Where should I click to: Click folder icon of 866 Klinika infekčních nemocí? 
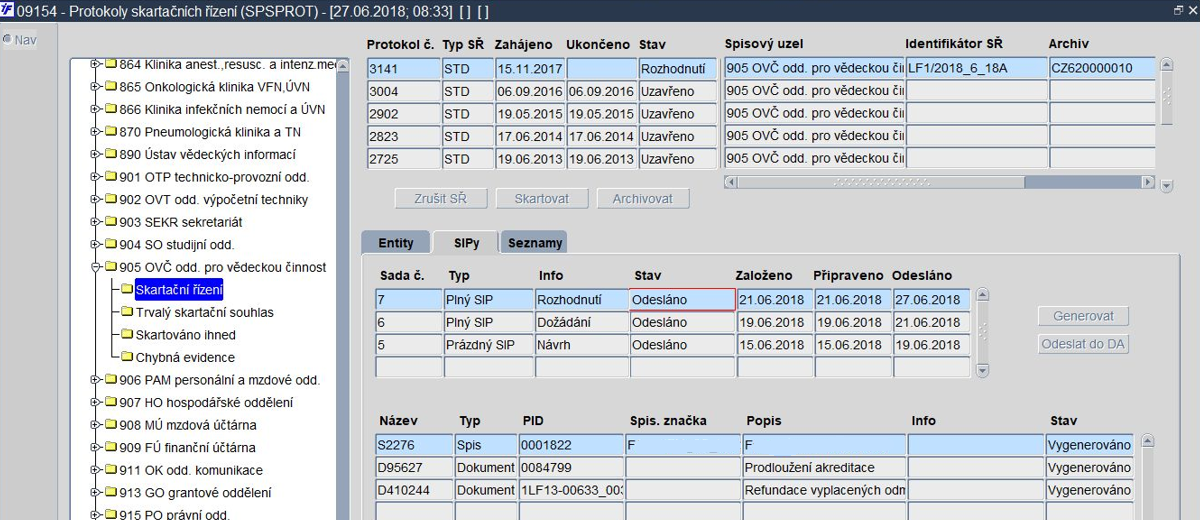pos(110,109)
